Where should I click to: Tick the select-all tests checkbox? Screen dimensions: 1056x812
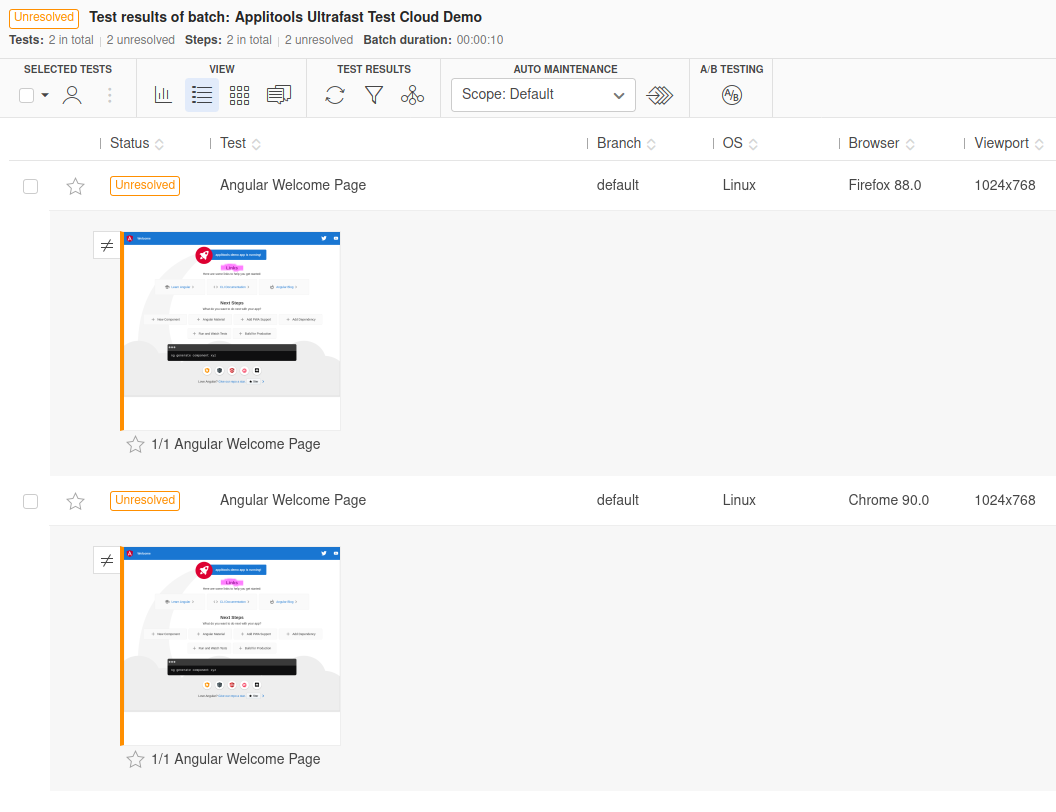pos(27,96)
